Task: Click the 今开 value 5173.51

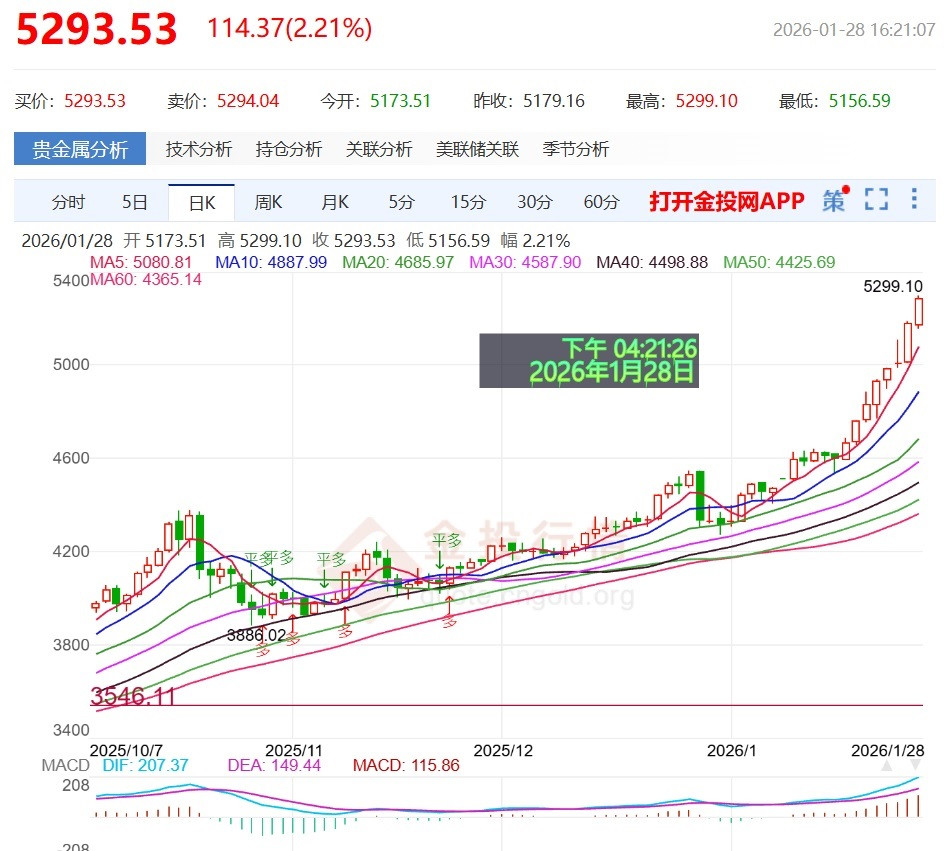Action: (400, 101)
